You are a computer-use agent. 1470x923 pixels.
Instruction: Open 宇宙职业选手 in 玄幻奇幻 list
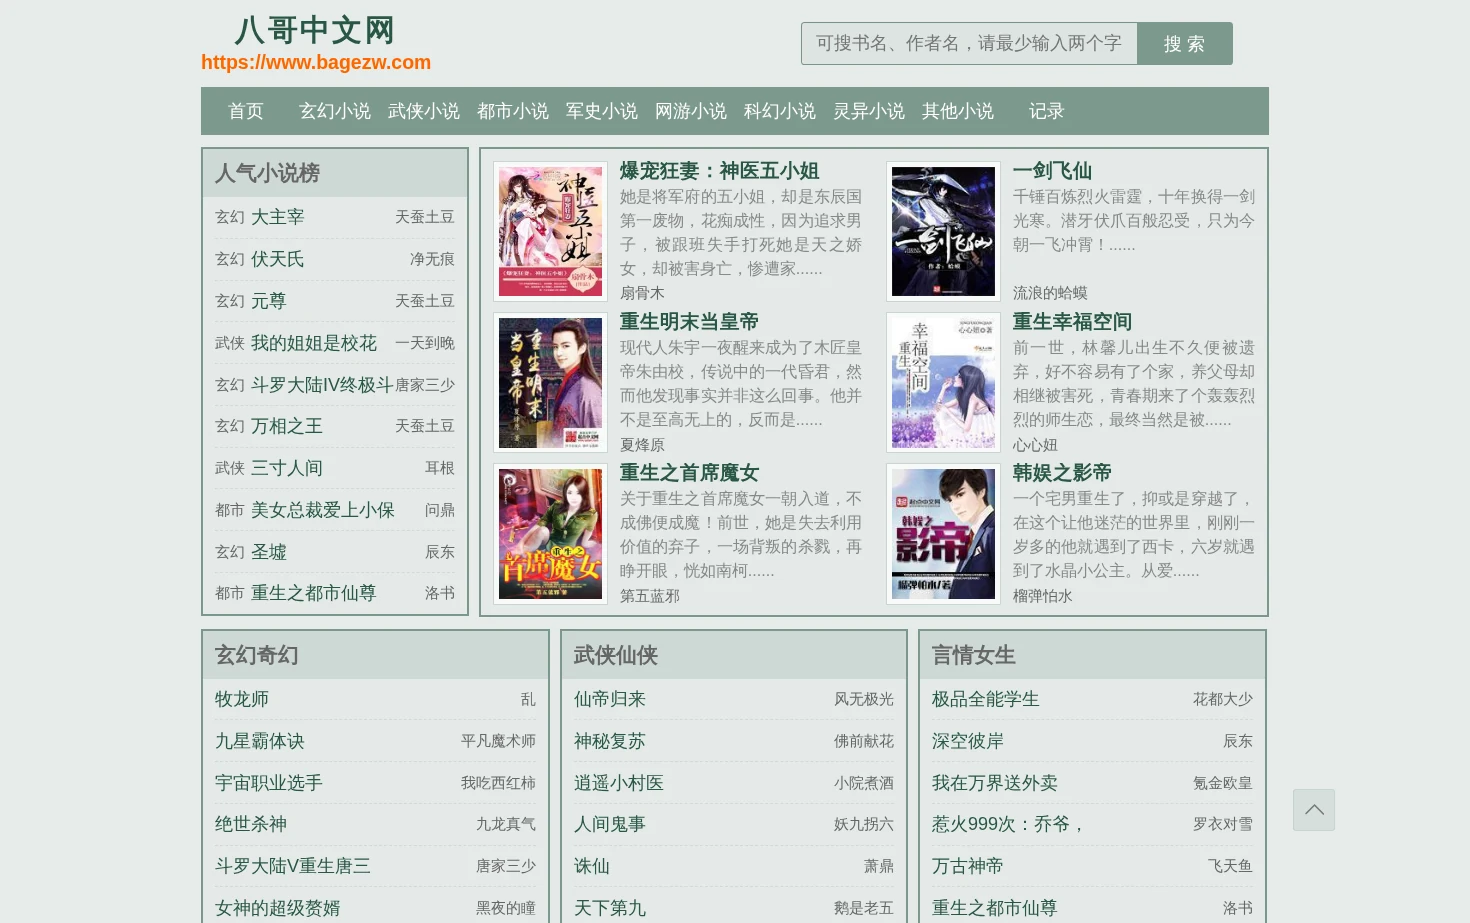coord(269,783)
